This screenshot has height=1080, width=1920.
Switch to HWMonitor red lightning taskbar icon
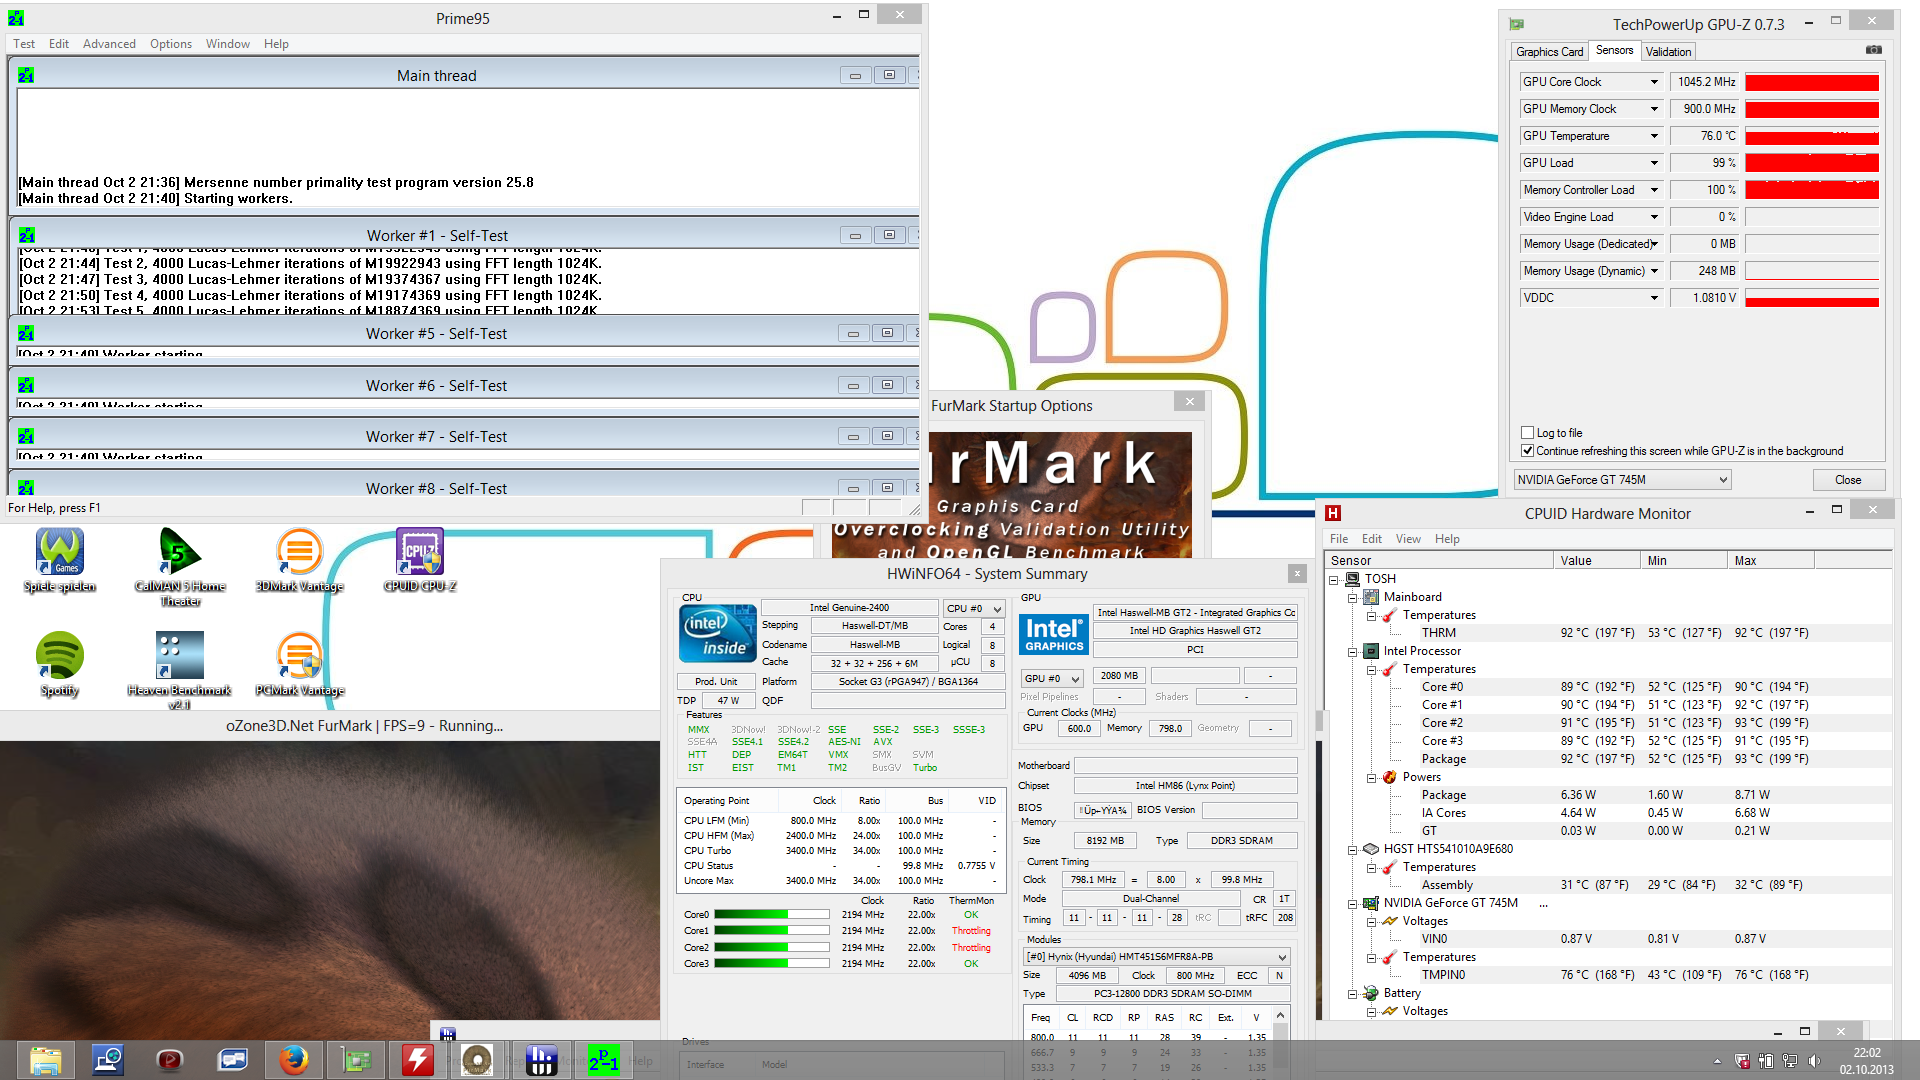coord(417,1060)
